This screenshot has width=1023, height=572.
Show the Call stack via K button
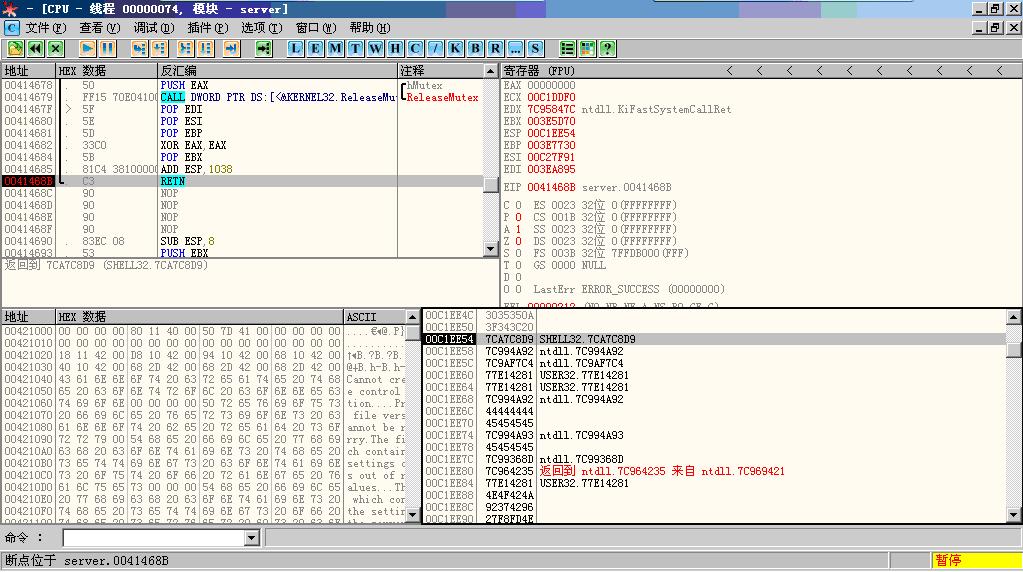point(455,48)
